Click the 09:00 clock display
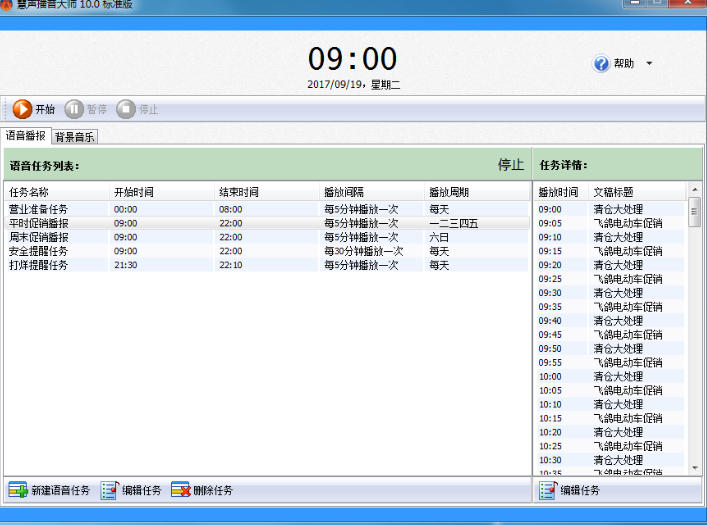 click(353, 59)
